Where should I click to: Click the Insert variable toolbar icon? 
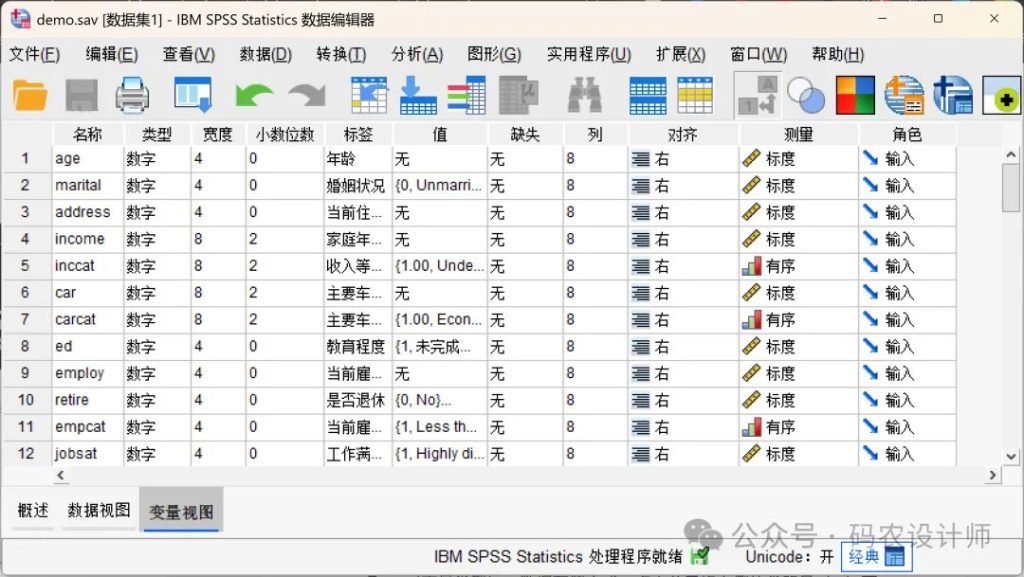695,96
